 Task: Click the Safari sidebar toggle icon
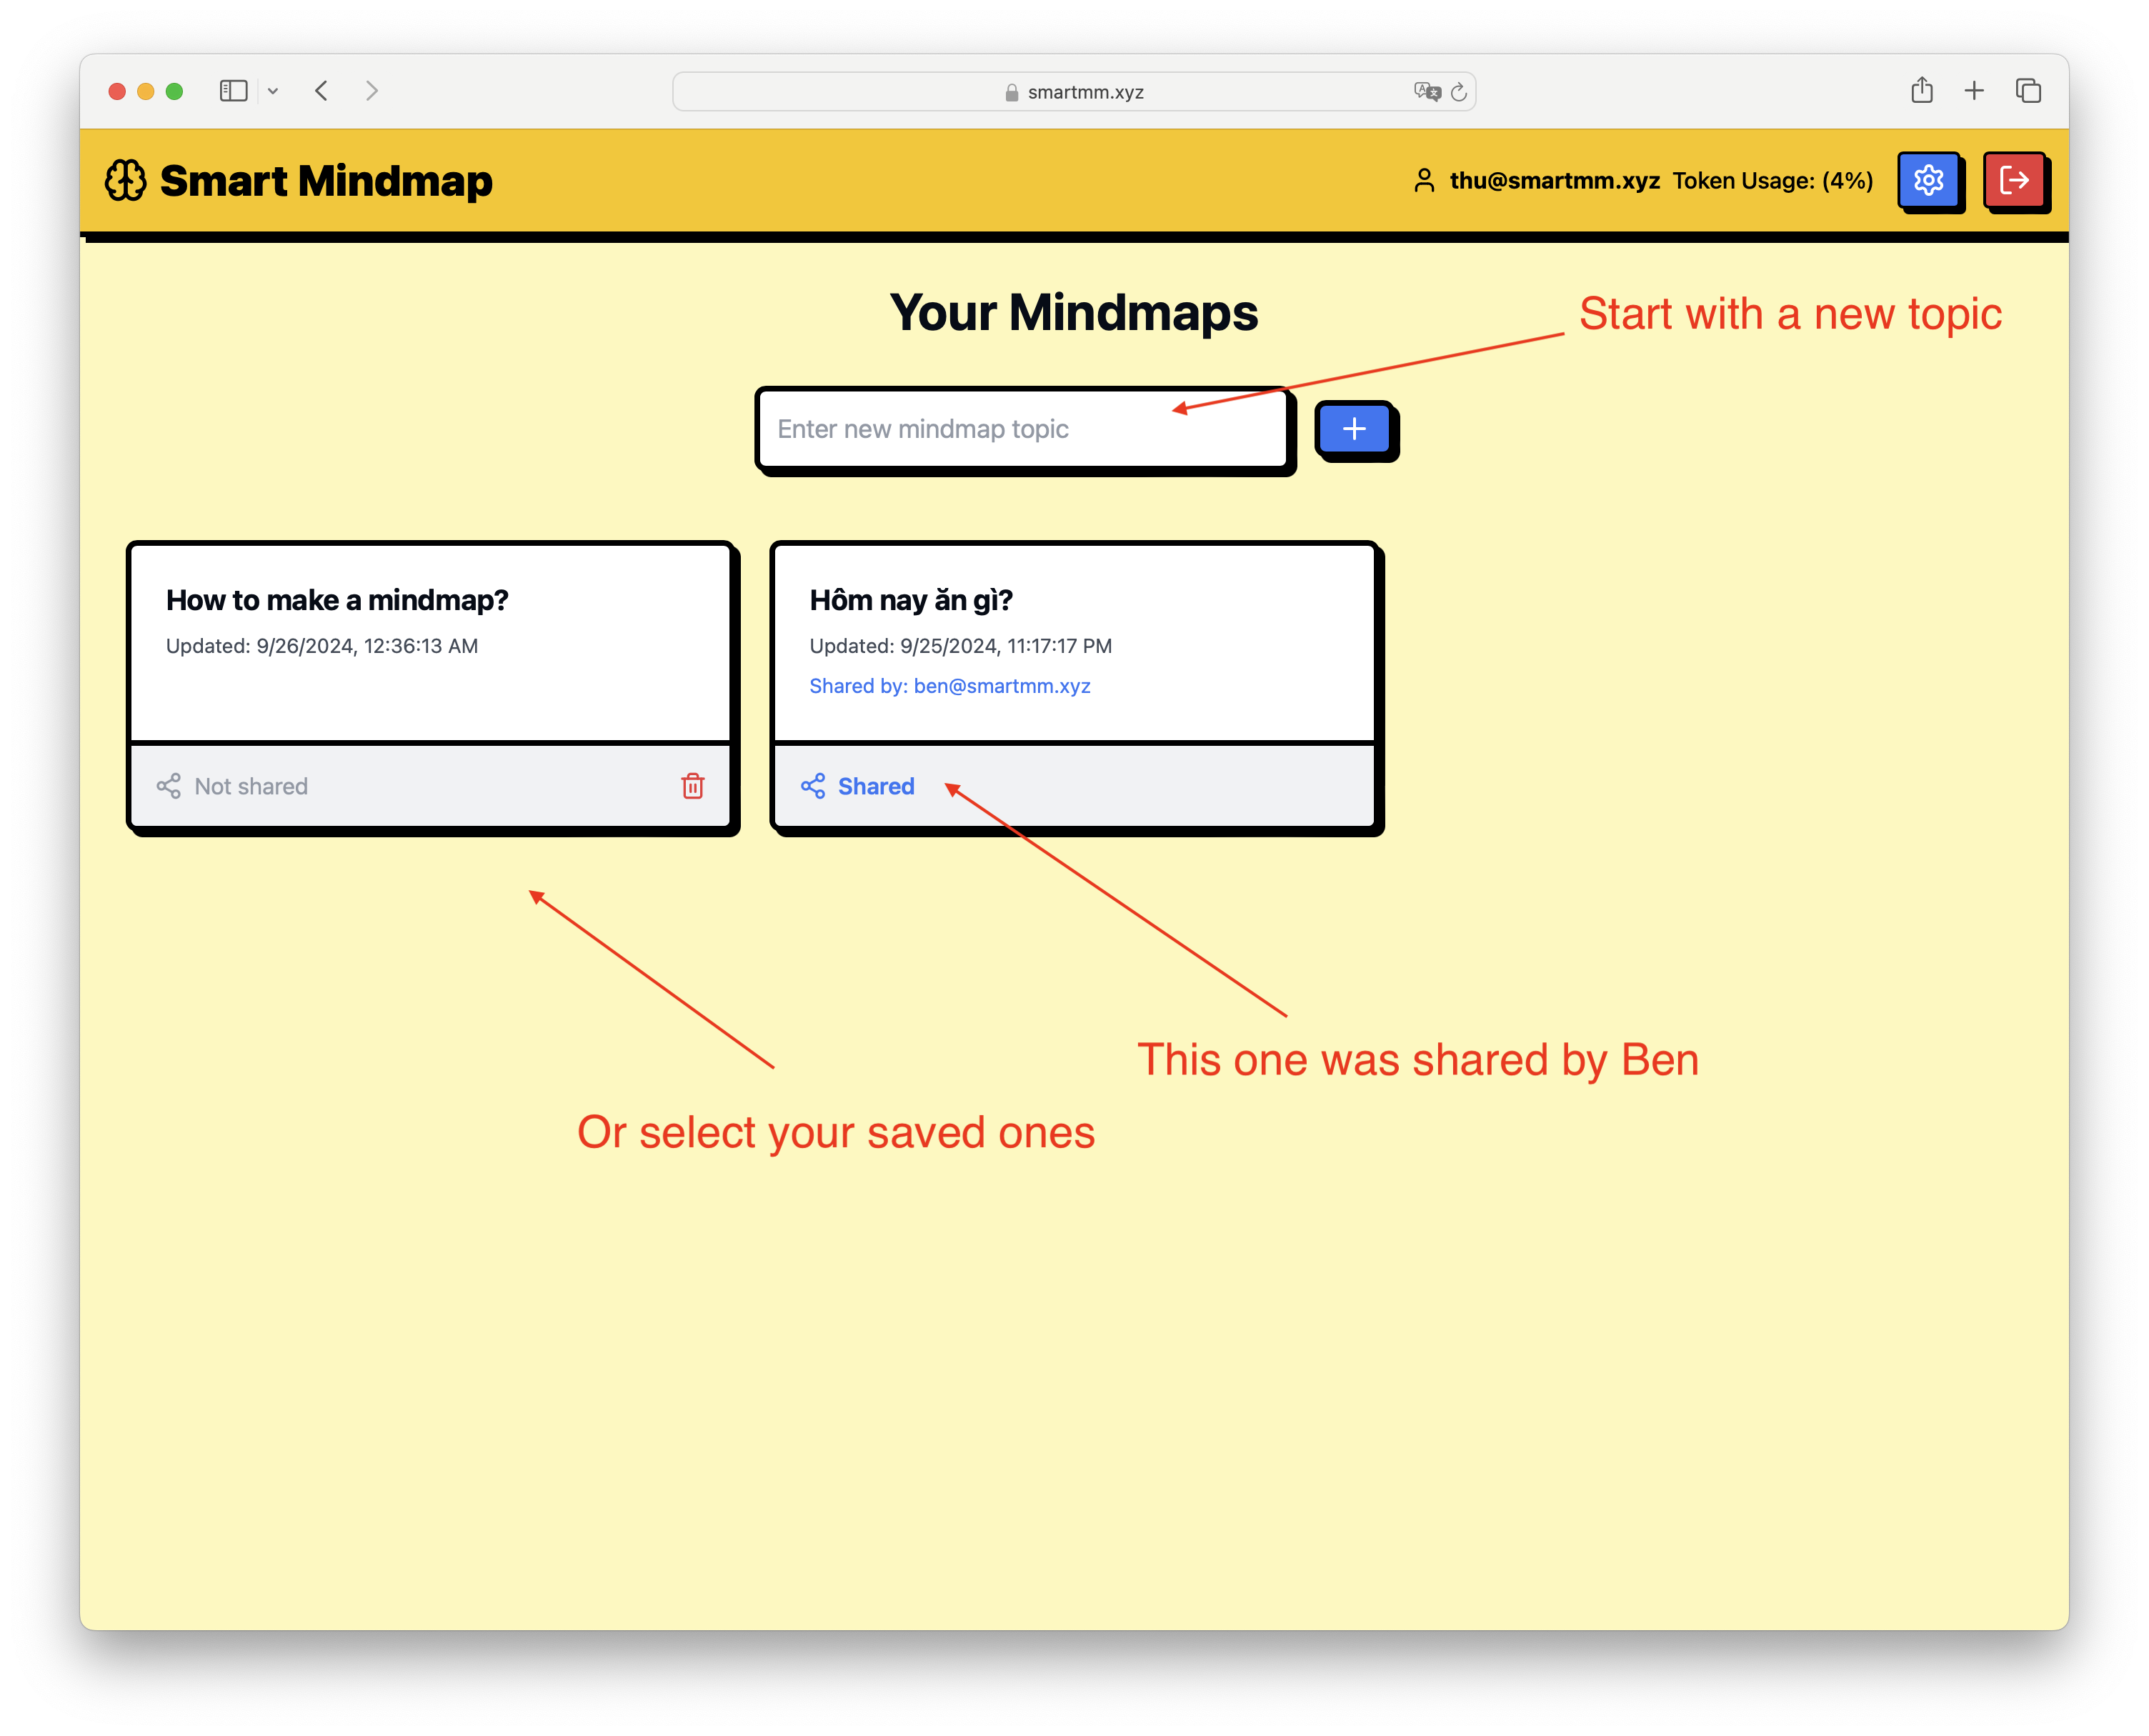point(233,91)
